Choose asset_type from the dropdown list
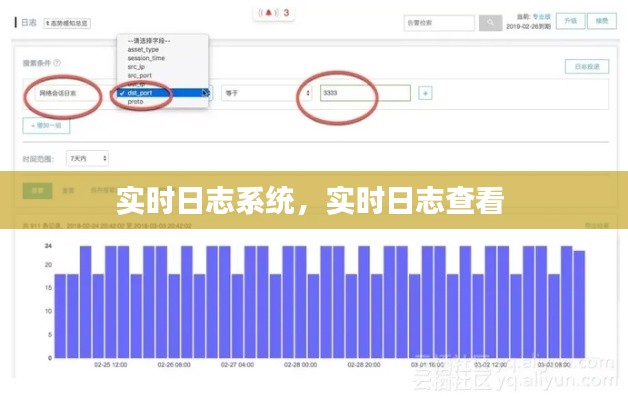Screen dimensions: 628x400 pos(143,48)
